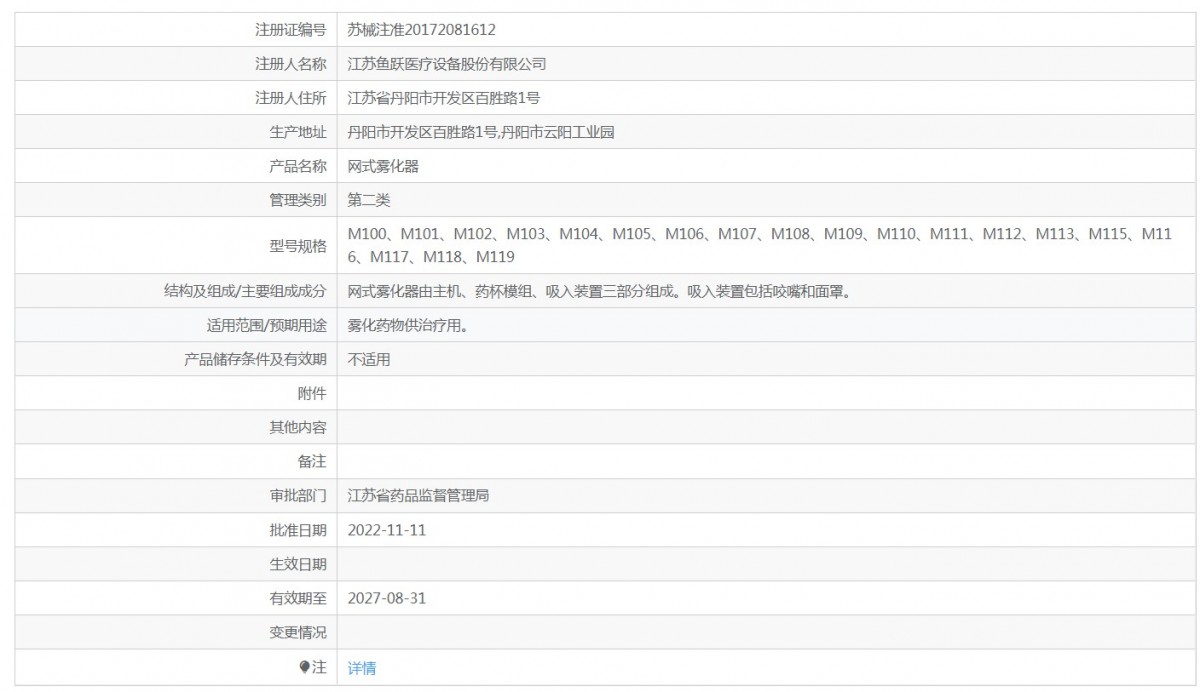Select product name 网式雾化器
Image resolution: width=1200 pixels, height=692 pixels.
383,166
